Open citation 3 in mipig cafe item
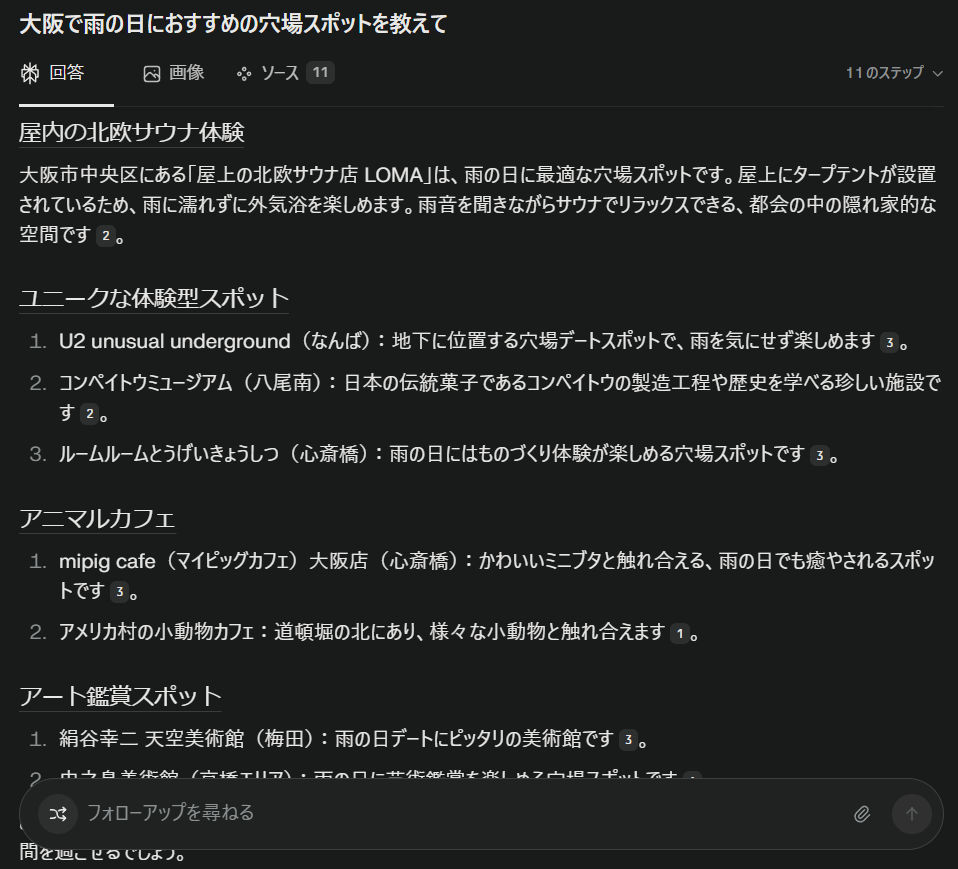 coord(120,592)
